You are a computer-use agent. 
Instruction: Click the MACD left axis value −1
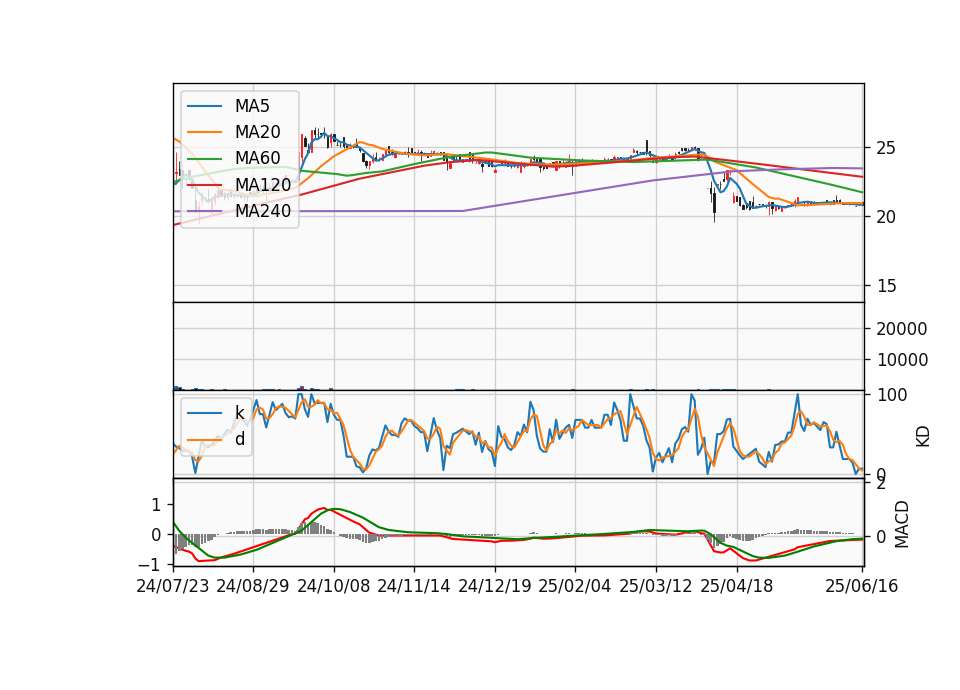click(151, 564)
